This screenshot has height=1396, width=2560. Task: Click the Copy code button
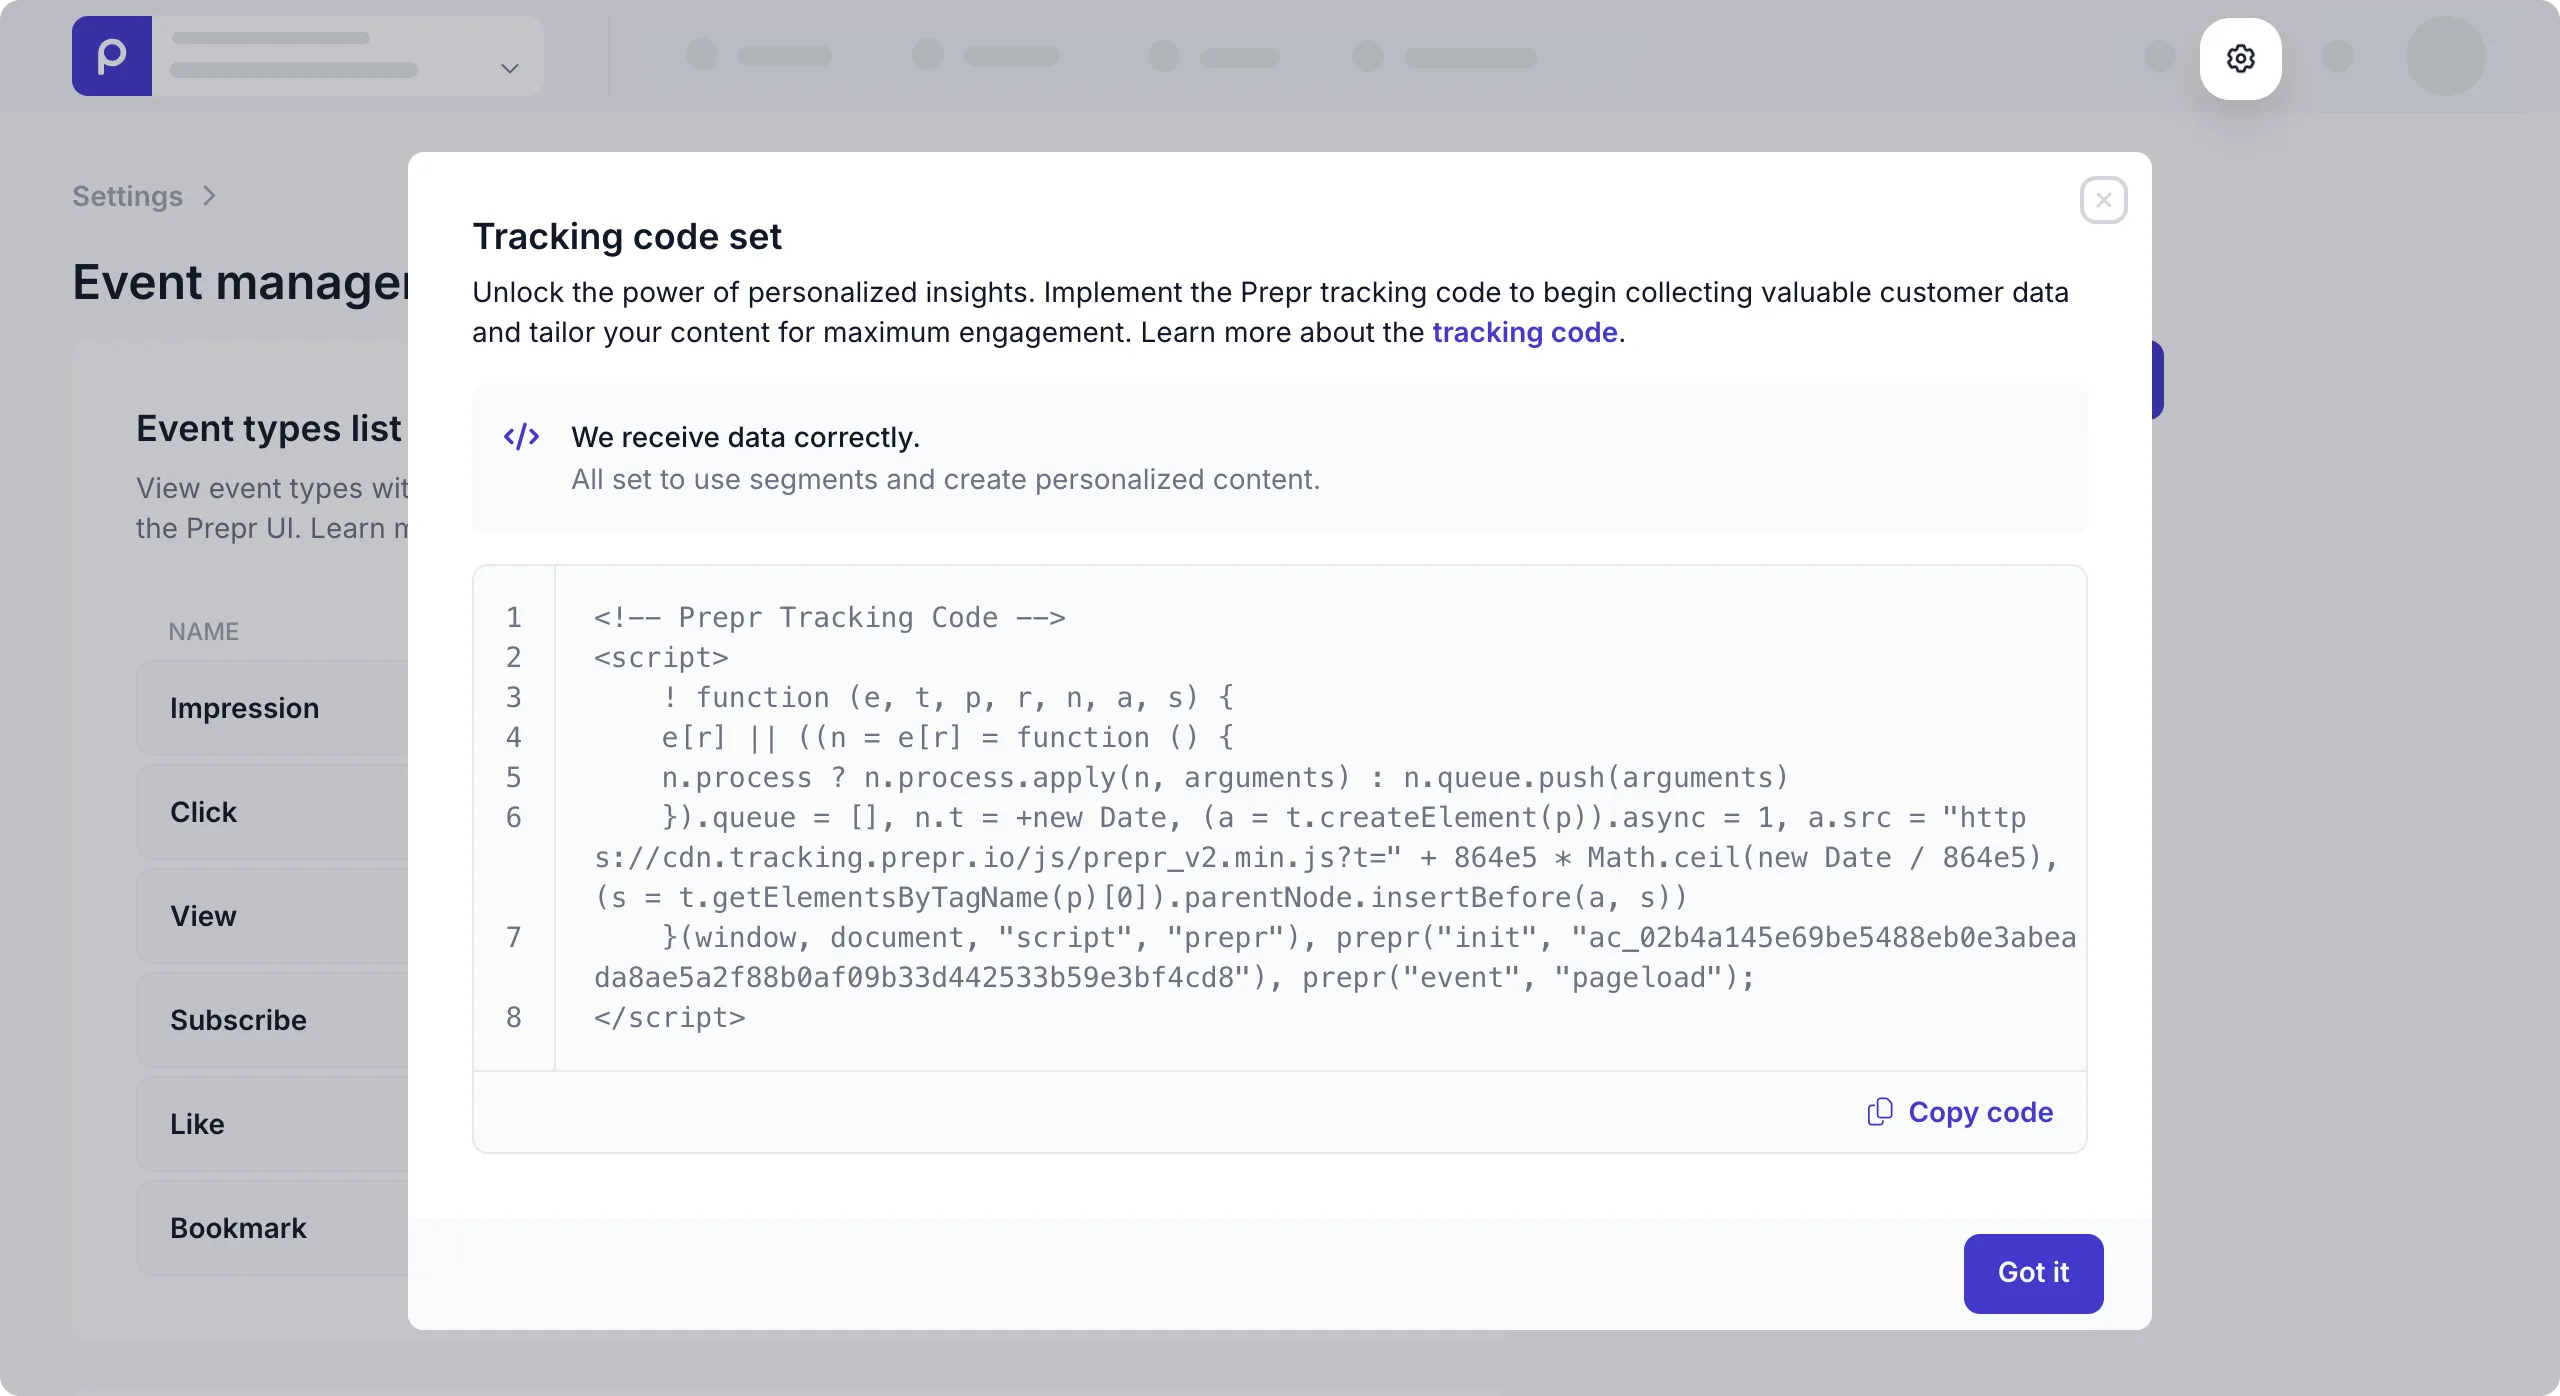point(1979,1112)
